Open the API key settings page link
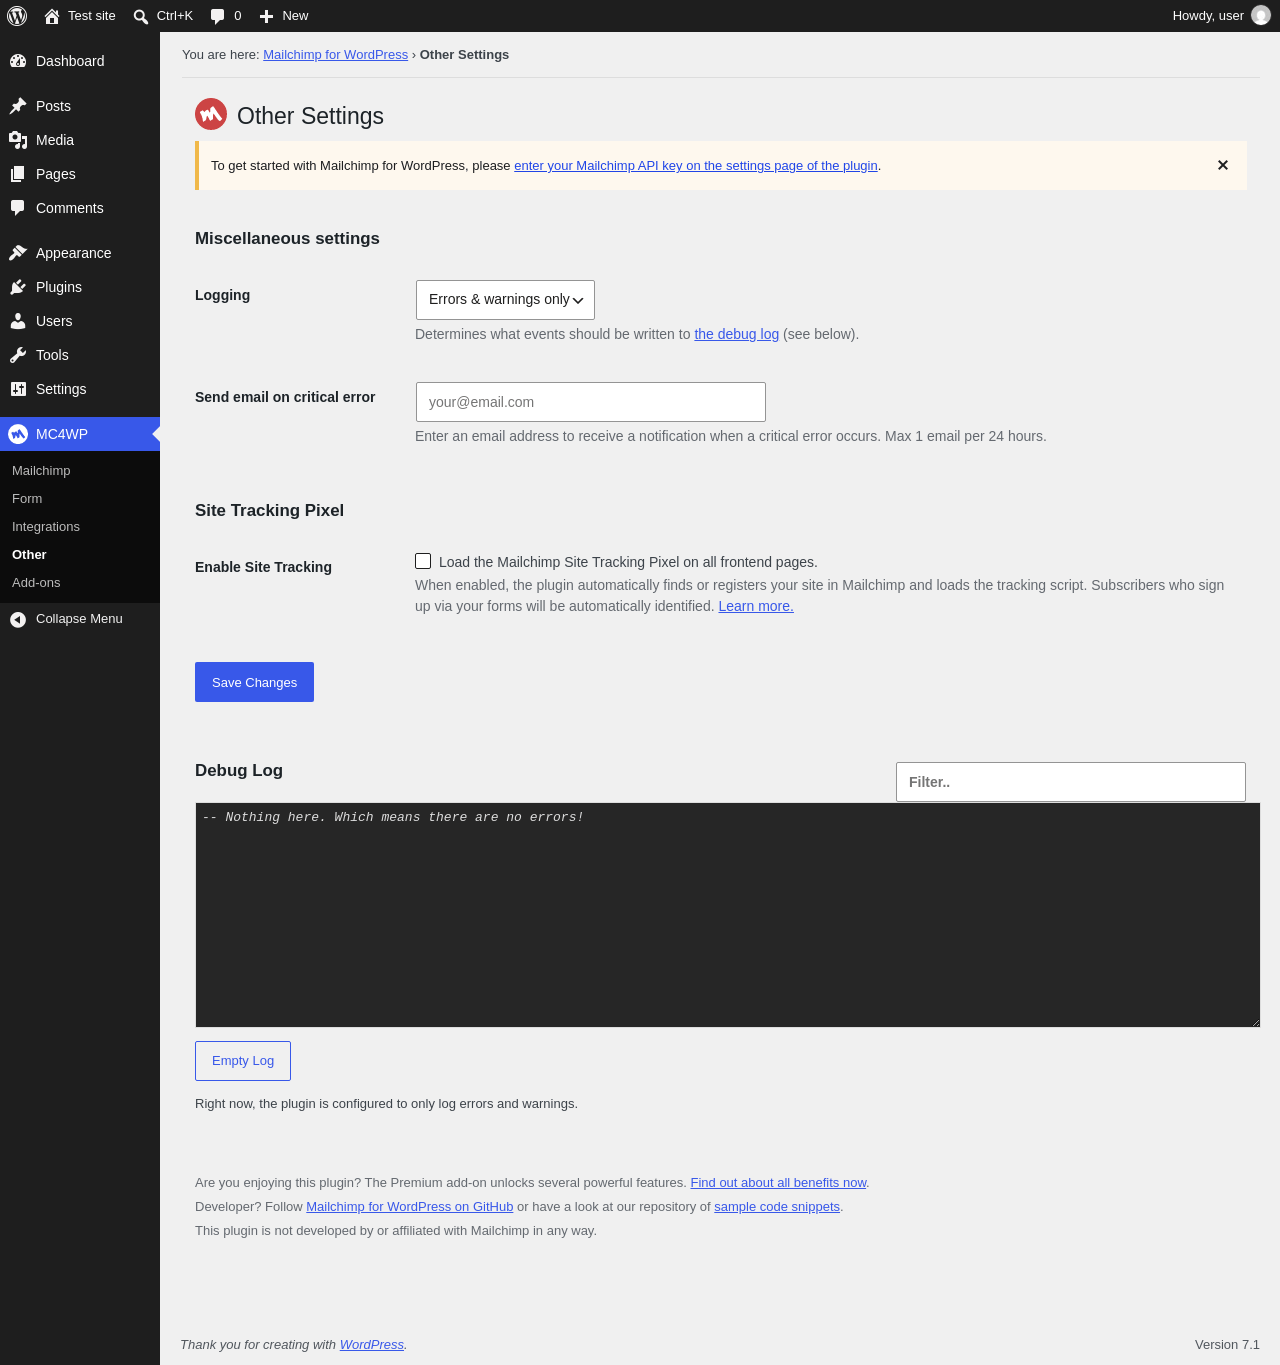The width and height of the screenshot is (1280, 1365). click(696, 166)
